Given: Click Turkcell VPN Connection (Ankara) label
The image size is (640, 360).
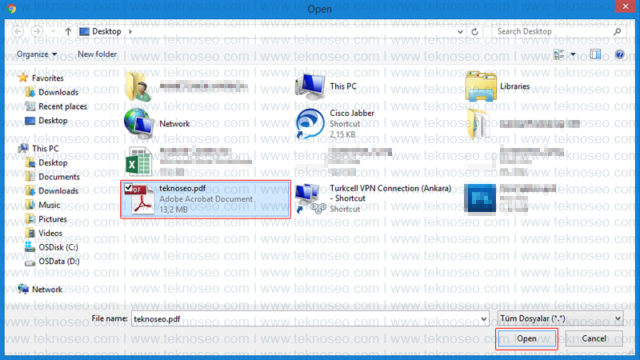Looking at the screenshot, I should click(x=391, y=193).
